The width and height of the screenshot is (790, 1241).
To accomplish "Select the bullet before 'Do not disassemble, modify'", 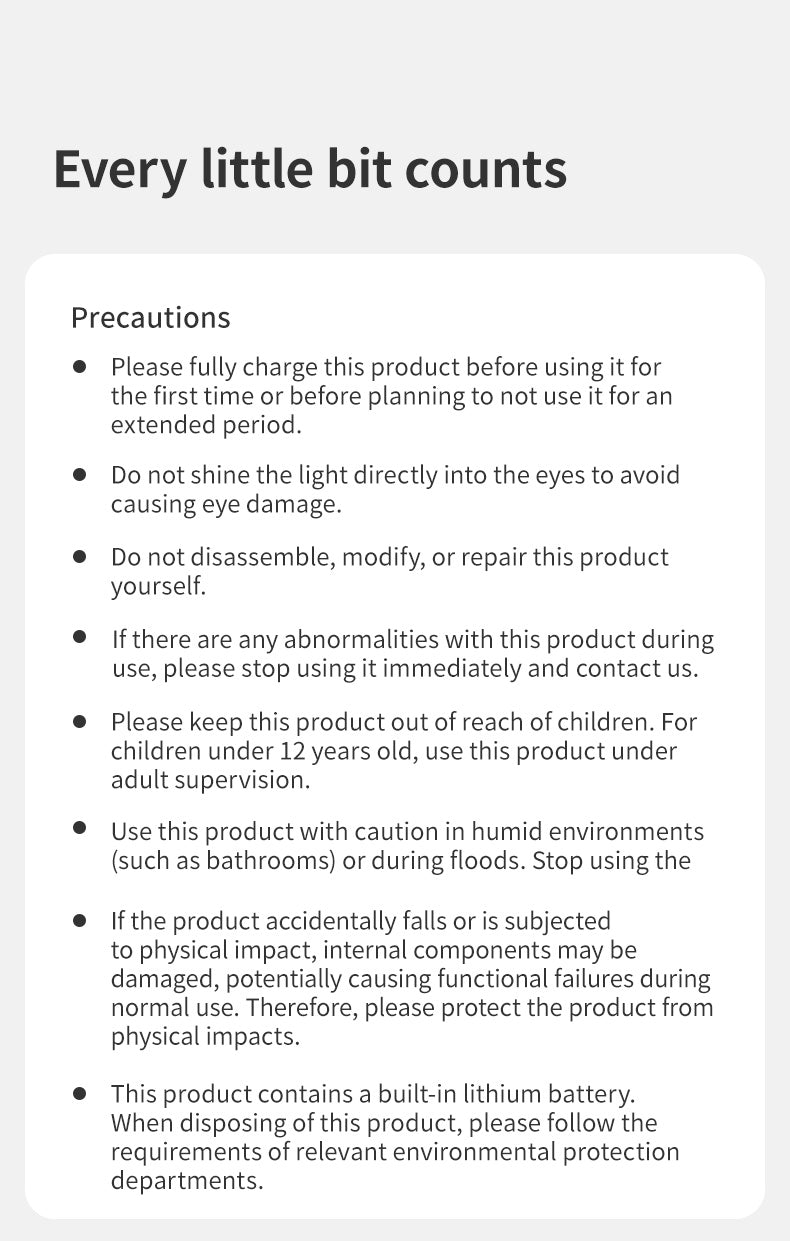I will pos(80,556).
